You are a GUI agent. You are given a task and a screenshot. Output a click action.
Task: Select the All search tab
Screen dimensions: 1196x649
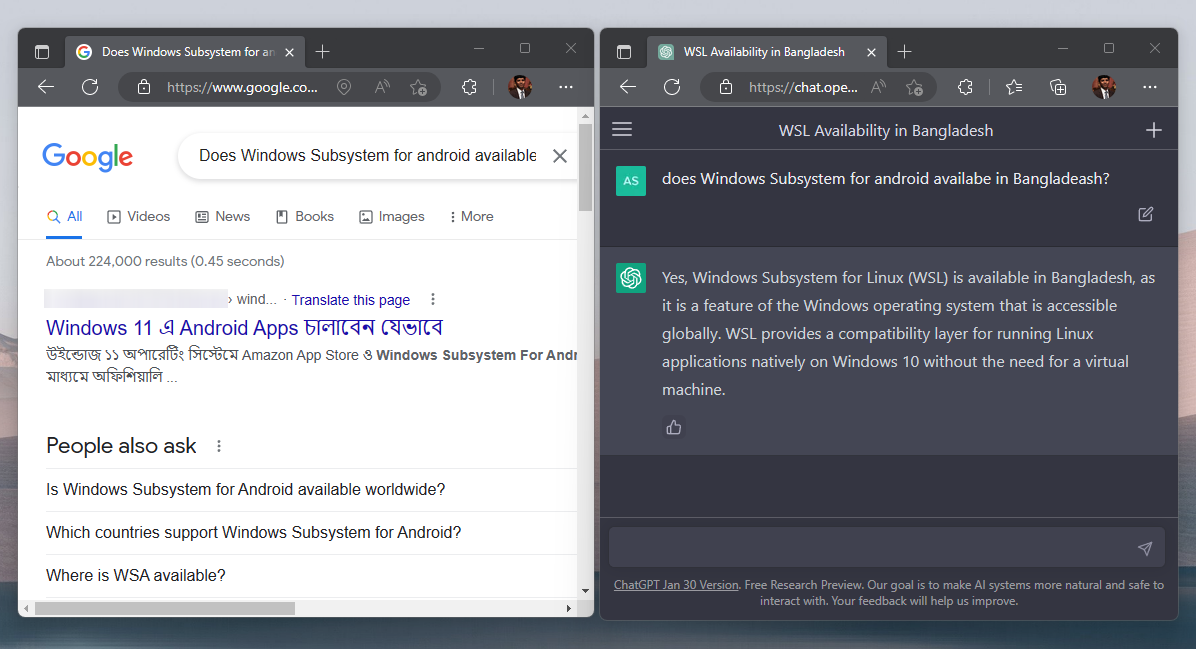coord(65,217)
